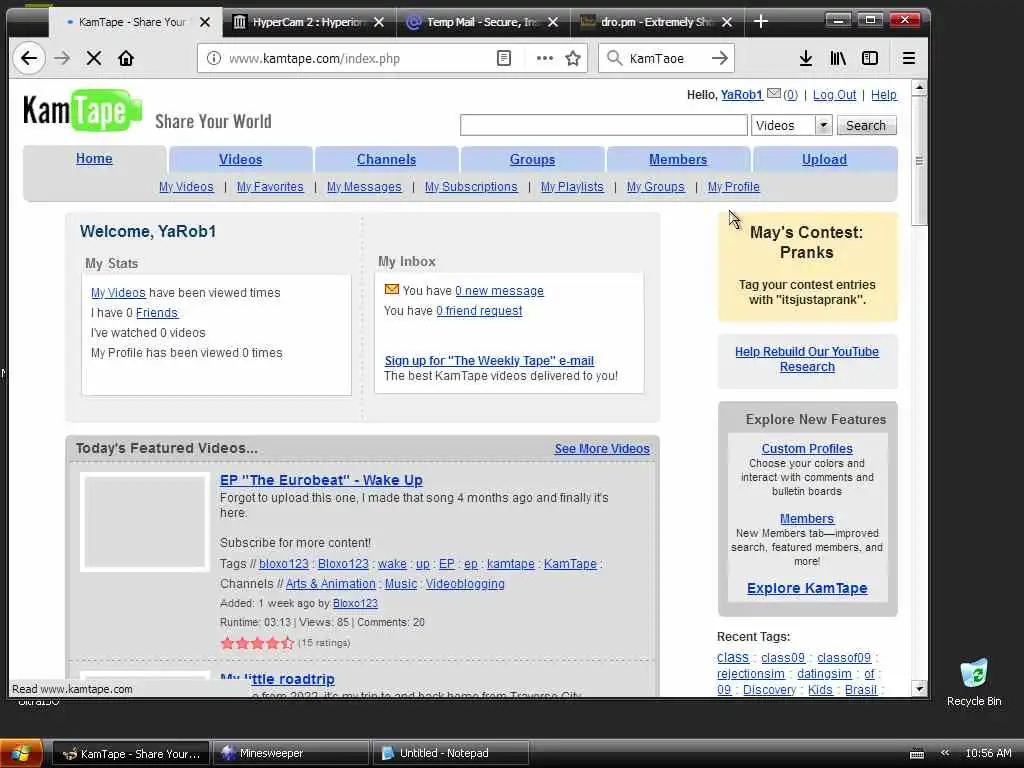Click the browser address bar URL
The height and width of the screenshot is (768, 1024).
click(x=314, y=58)
